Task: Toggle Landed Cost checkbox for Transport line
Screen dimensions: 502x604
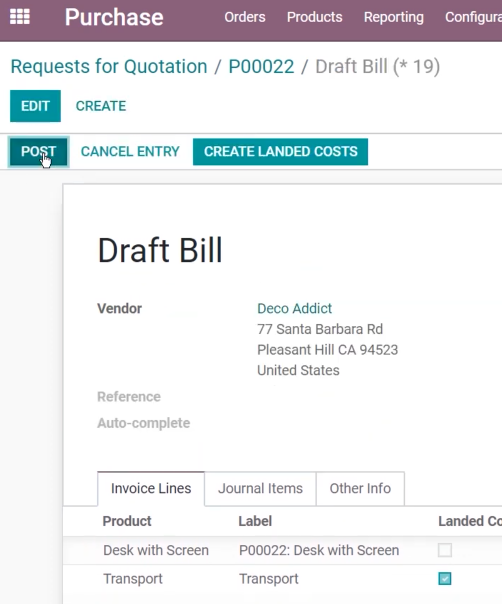Action: pyautogui.click(x=445, y=579)
